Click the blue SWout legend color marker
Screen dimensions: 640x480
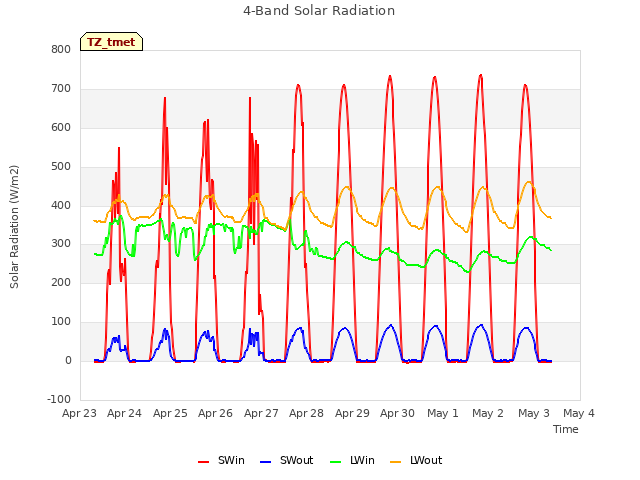[x=265, y=462]
